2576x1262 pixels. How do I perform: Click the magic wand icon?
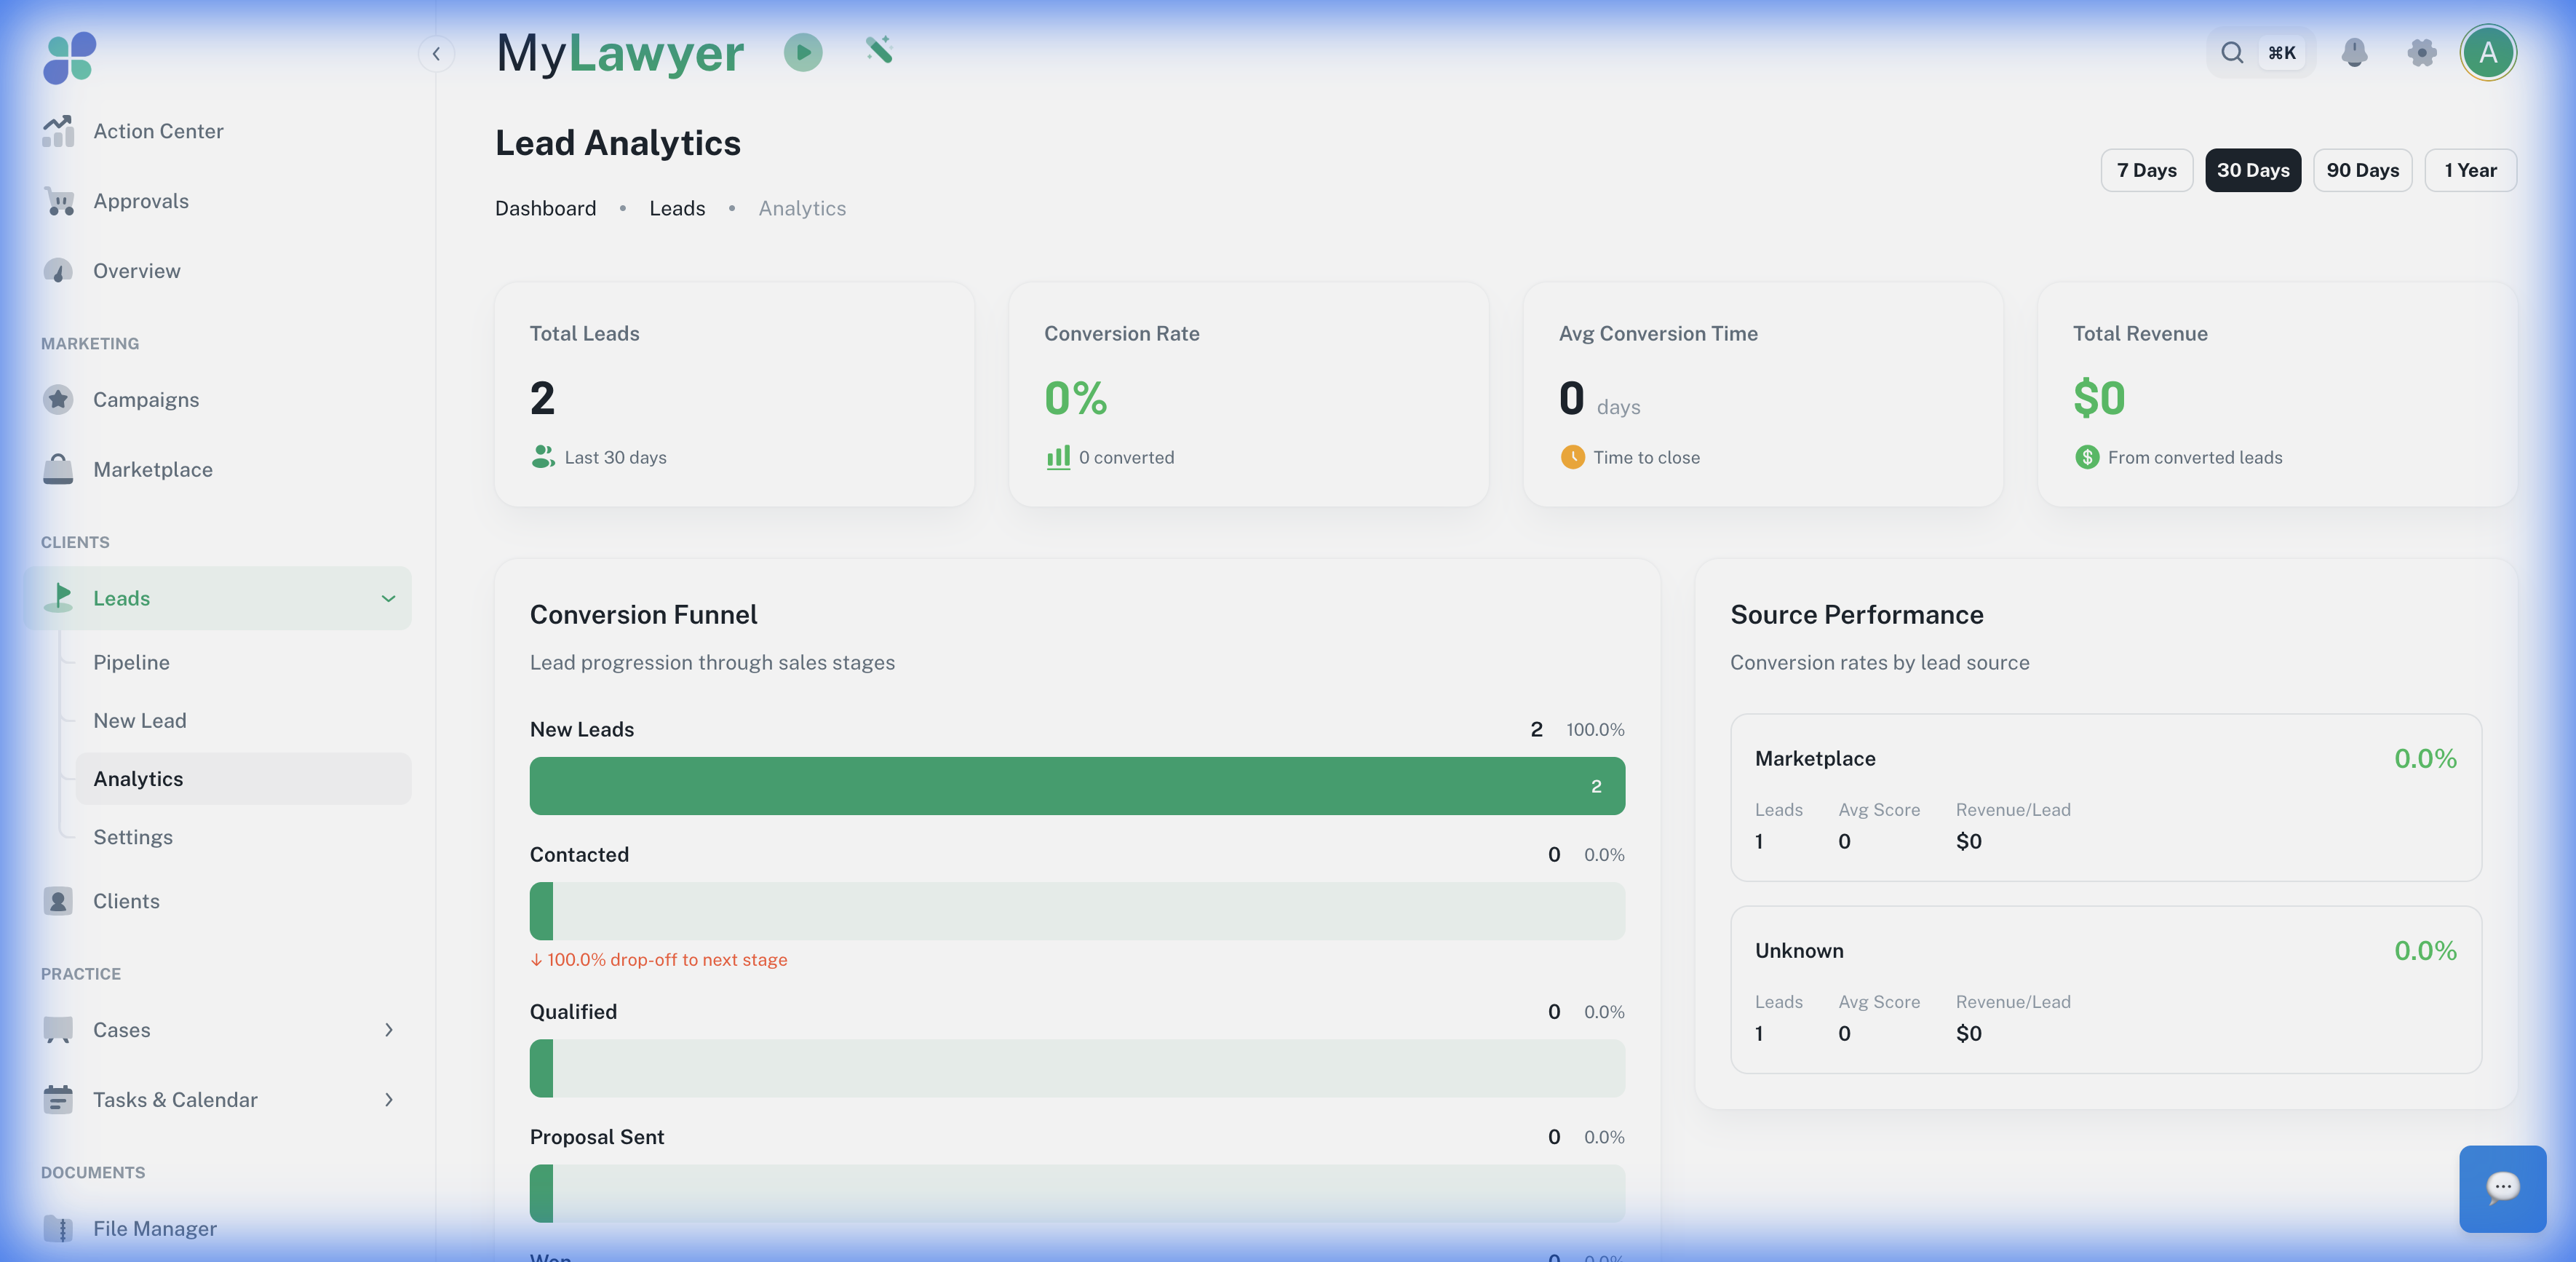click(879, 49)
